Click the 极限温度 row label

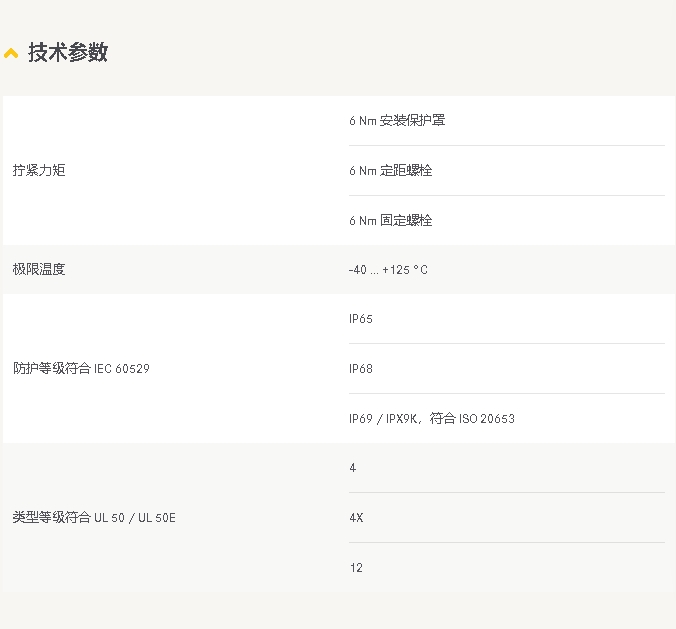click(39, 270)
